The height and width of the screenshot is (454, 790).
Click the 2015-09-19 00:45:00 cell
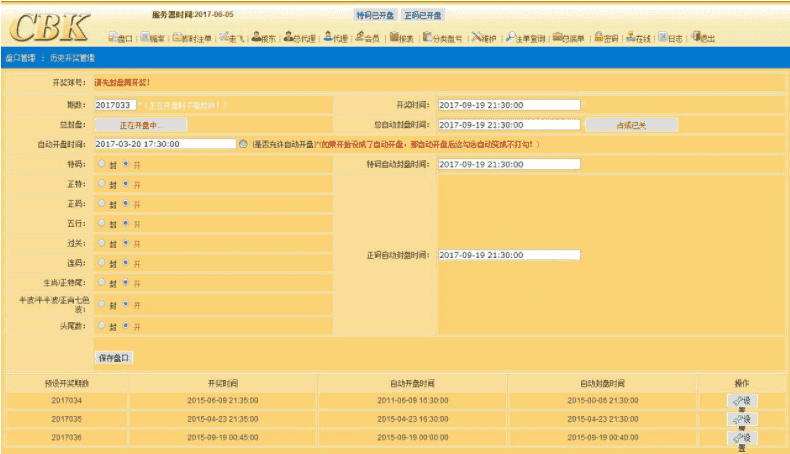pos(223,437)
